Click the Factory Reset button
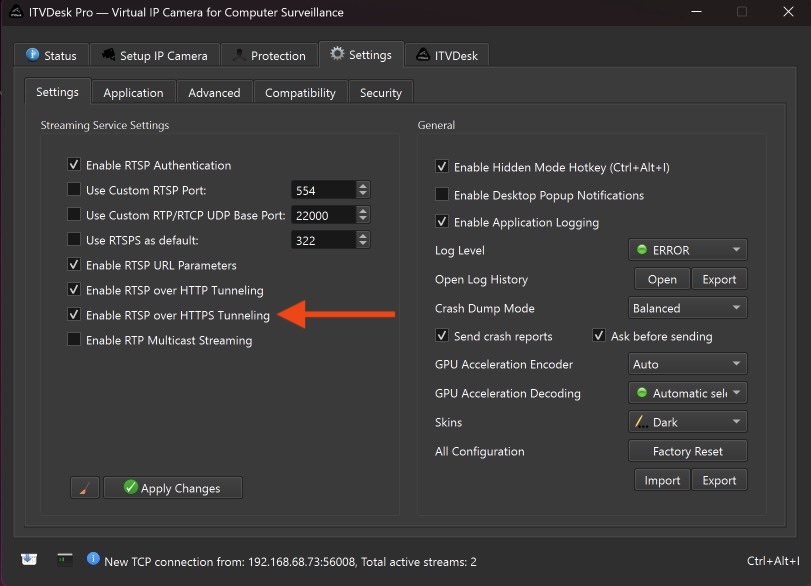The image size is (811, 586). 687,450
